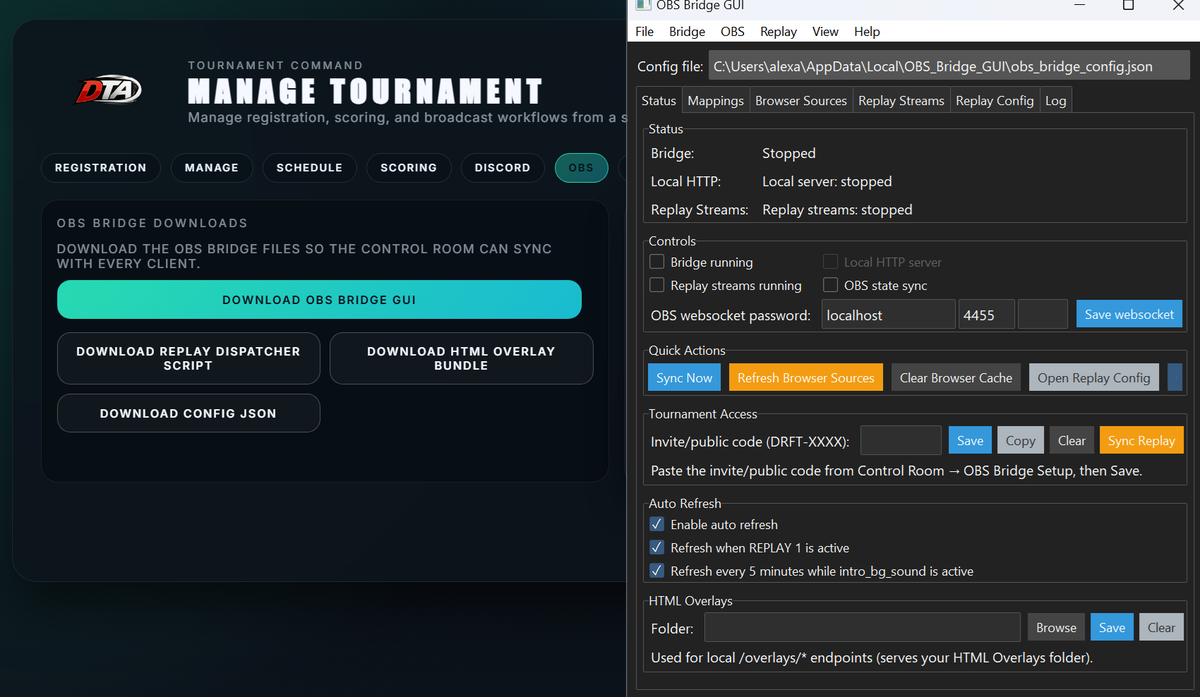The image size is (1200, 697).
Task: Open the Replay menu
Action: point(778,31)
